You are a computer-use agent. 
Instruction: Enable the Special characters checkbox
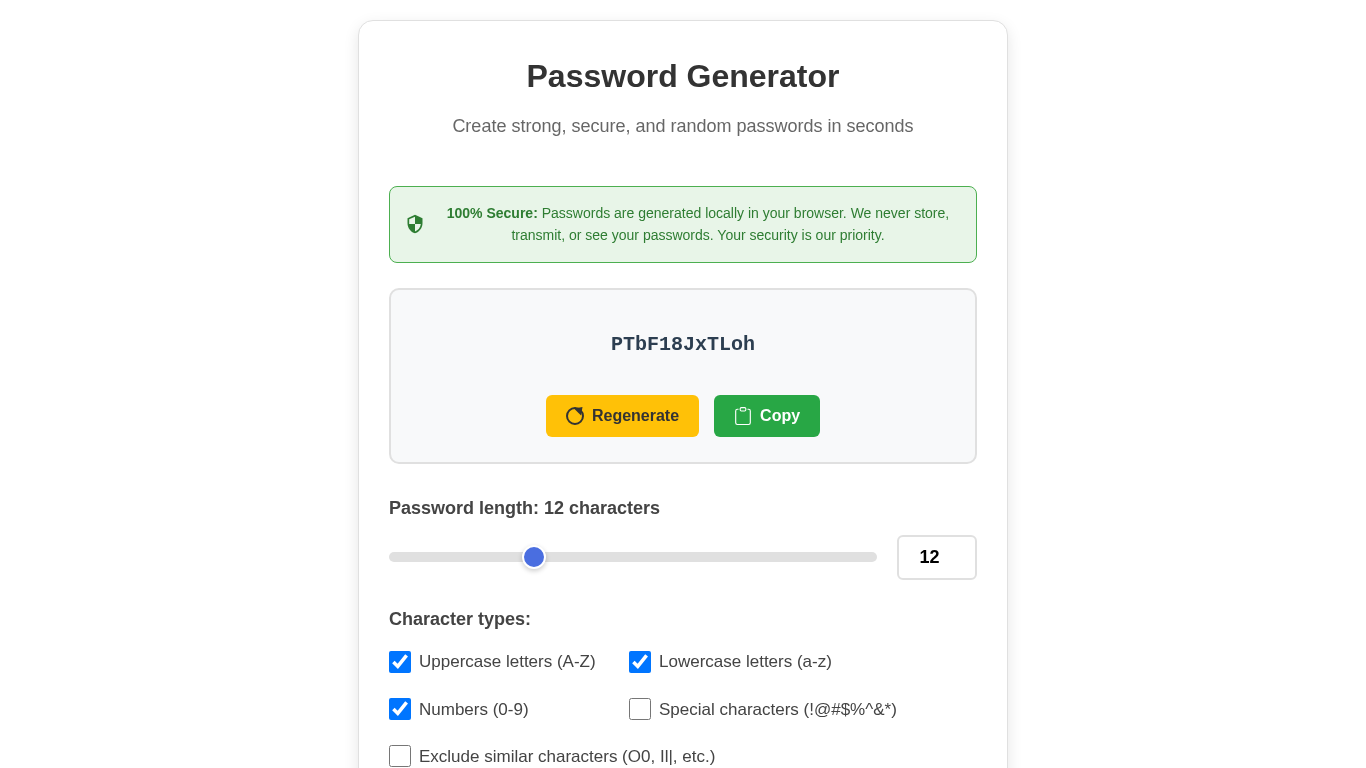pyautogui.click(x=640, y=709)
